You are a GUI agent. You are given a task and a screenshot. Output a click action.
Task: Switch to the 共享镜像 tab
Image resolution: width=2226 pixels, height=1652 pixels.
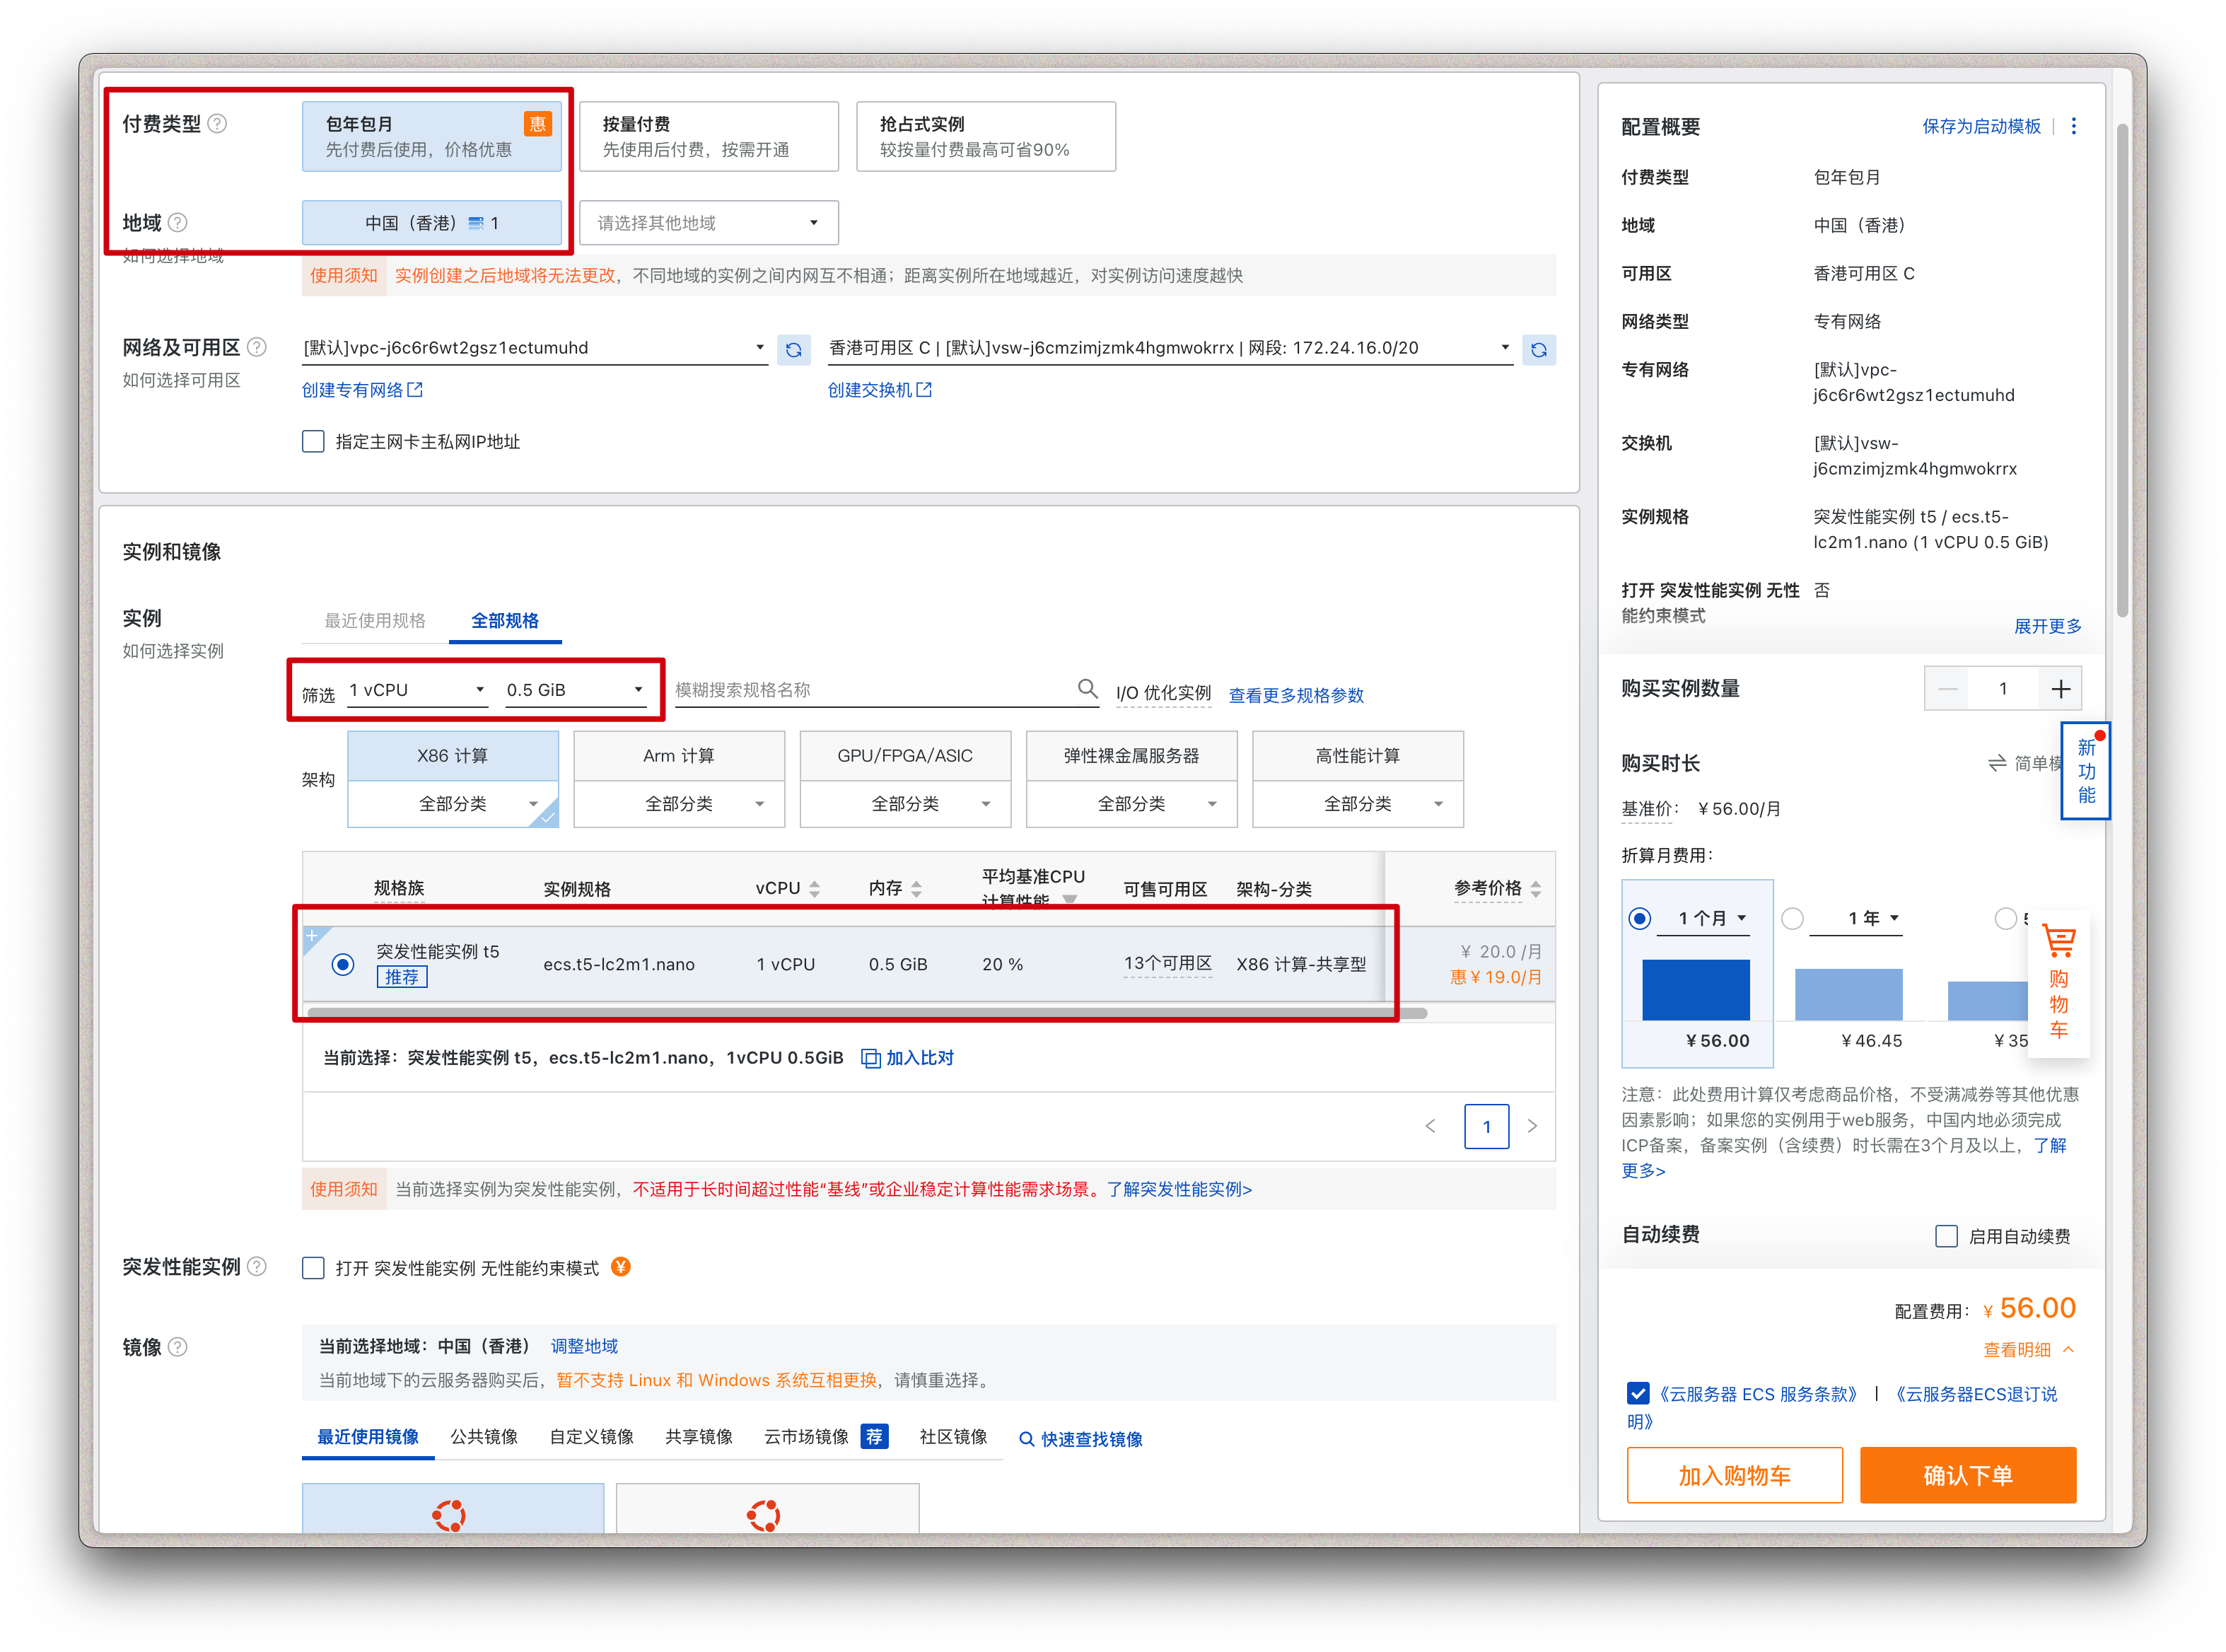click(x=699, y=1437)
